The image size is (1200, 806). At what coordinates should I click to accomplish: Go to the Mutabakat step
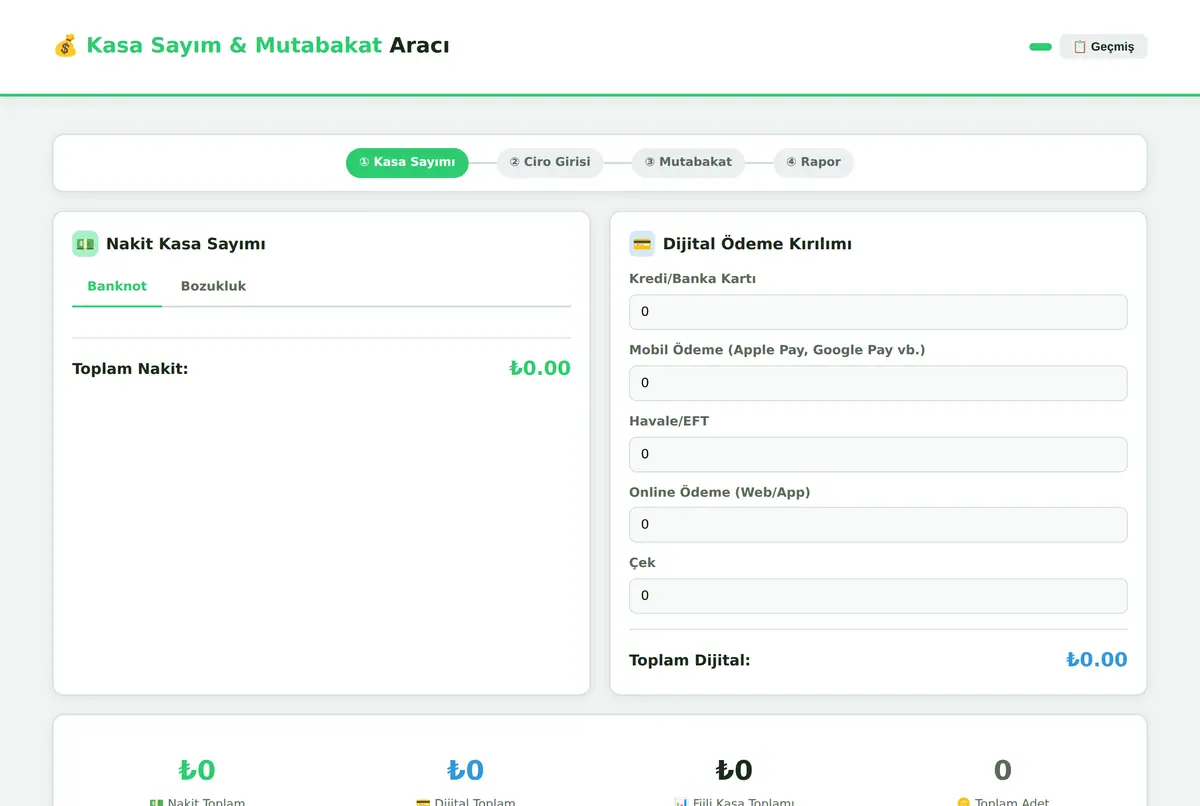pyautogui.click(x=688, y=162)
